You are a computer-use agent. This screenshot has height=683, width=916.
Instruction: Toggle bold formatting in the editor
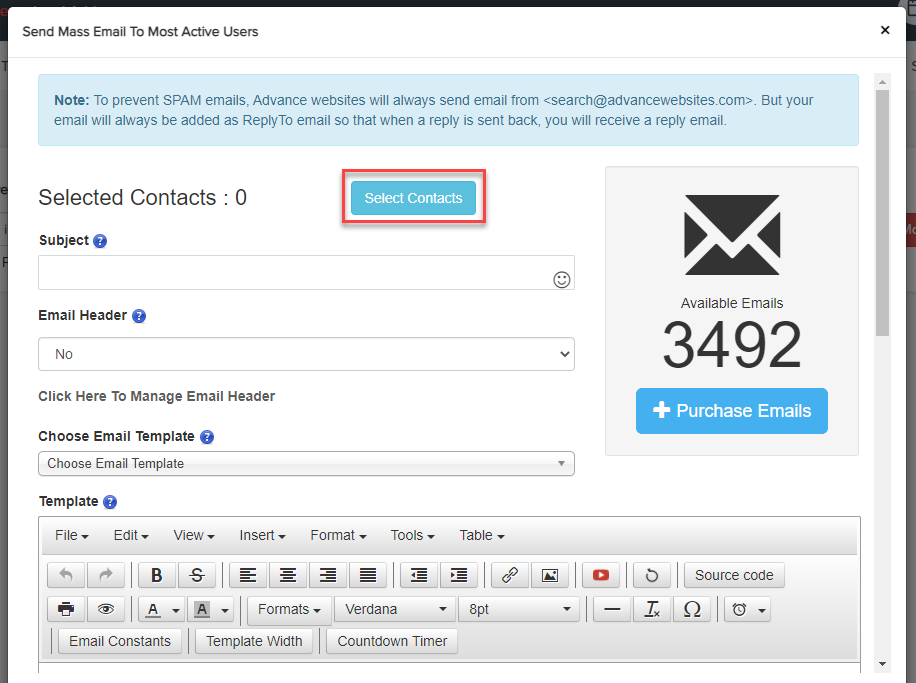(157, 575)
